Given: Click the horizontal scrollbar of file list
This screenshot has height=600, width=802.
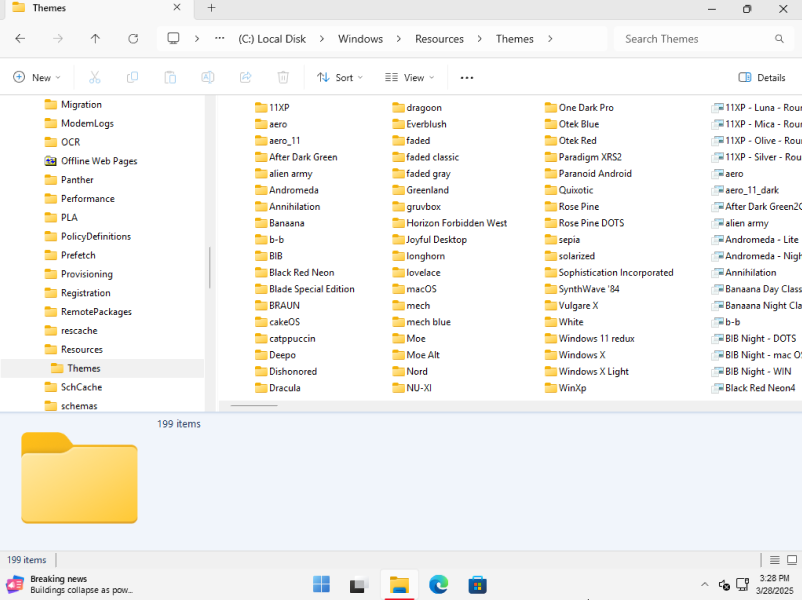Looking at the screenshot, I should coord(254,406).
